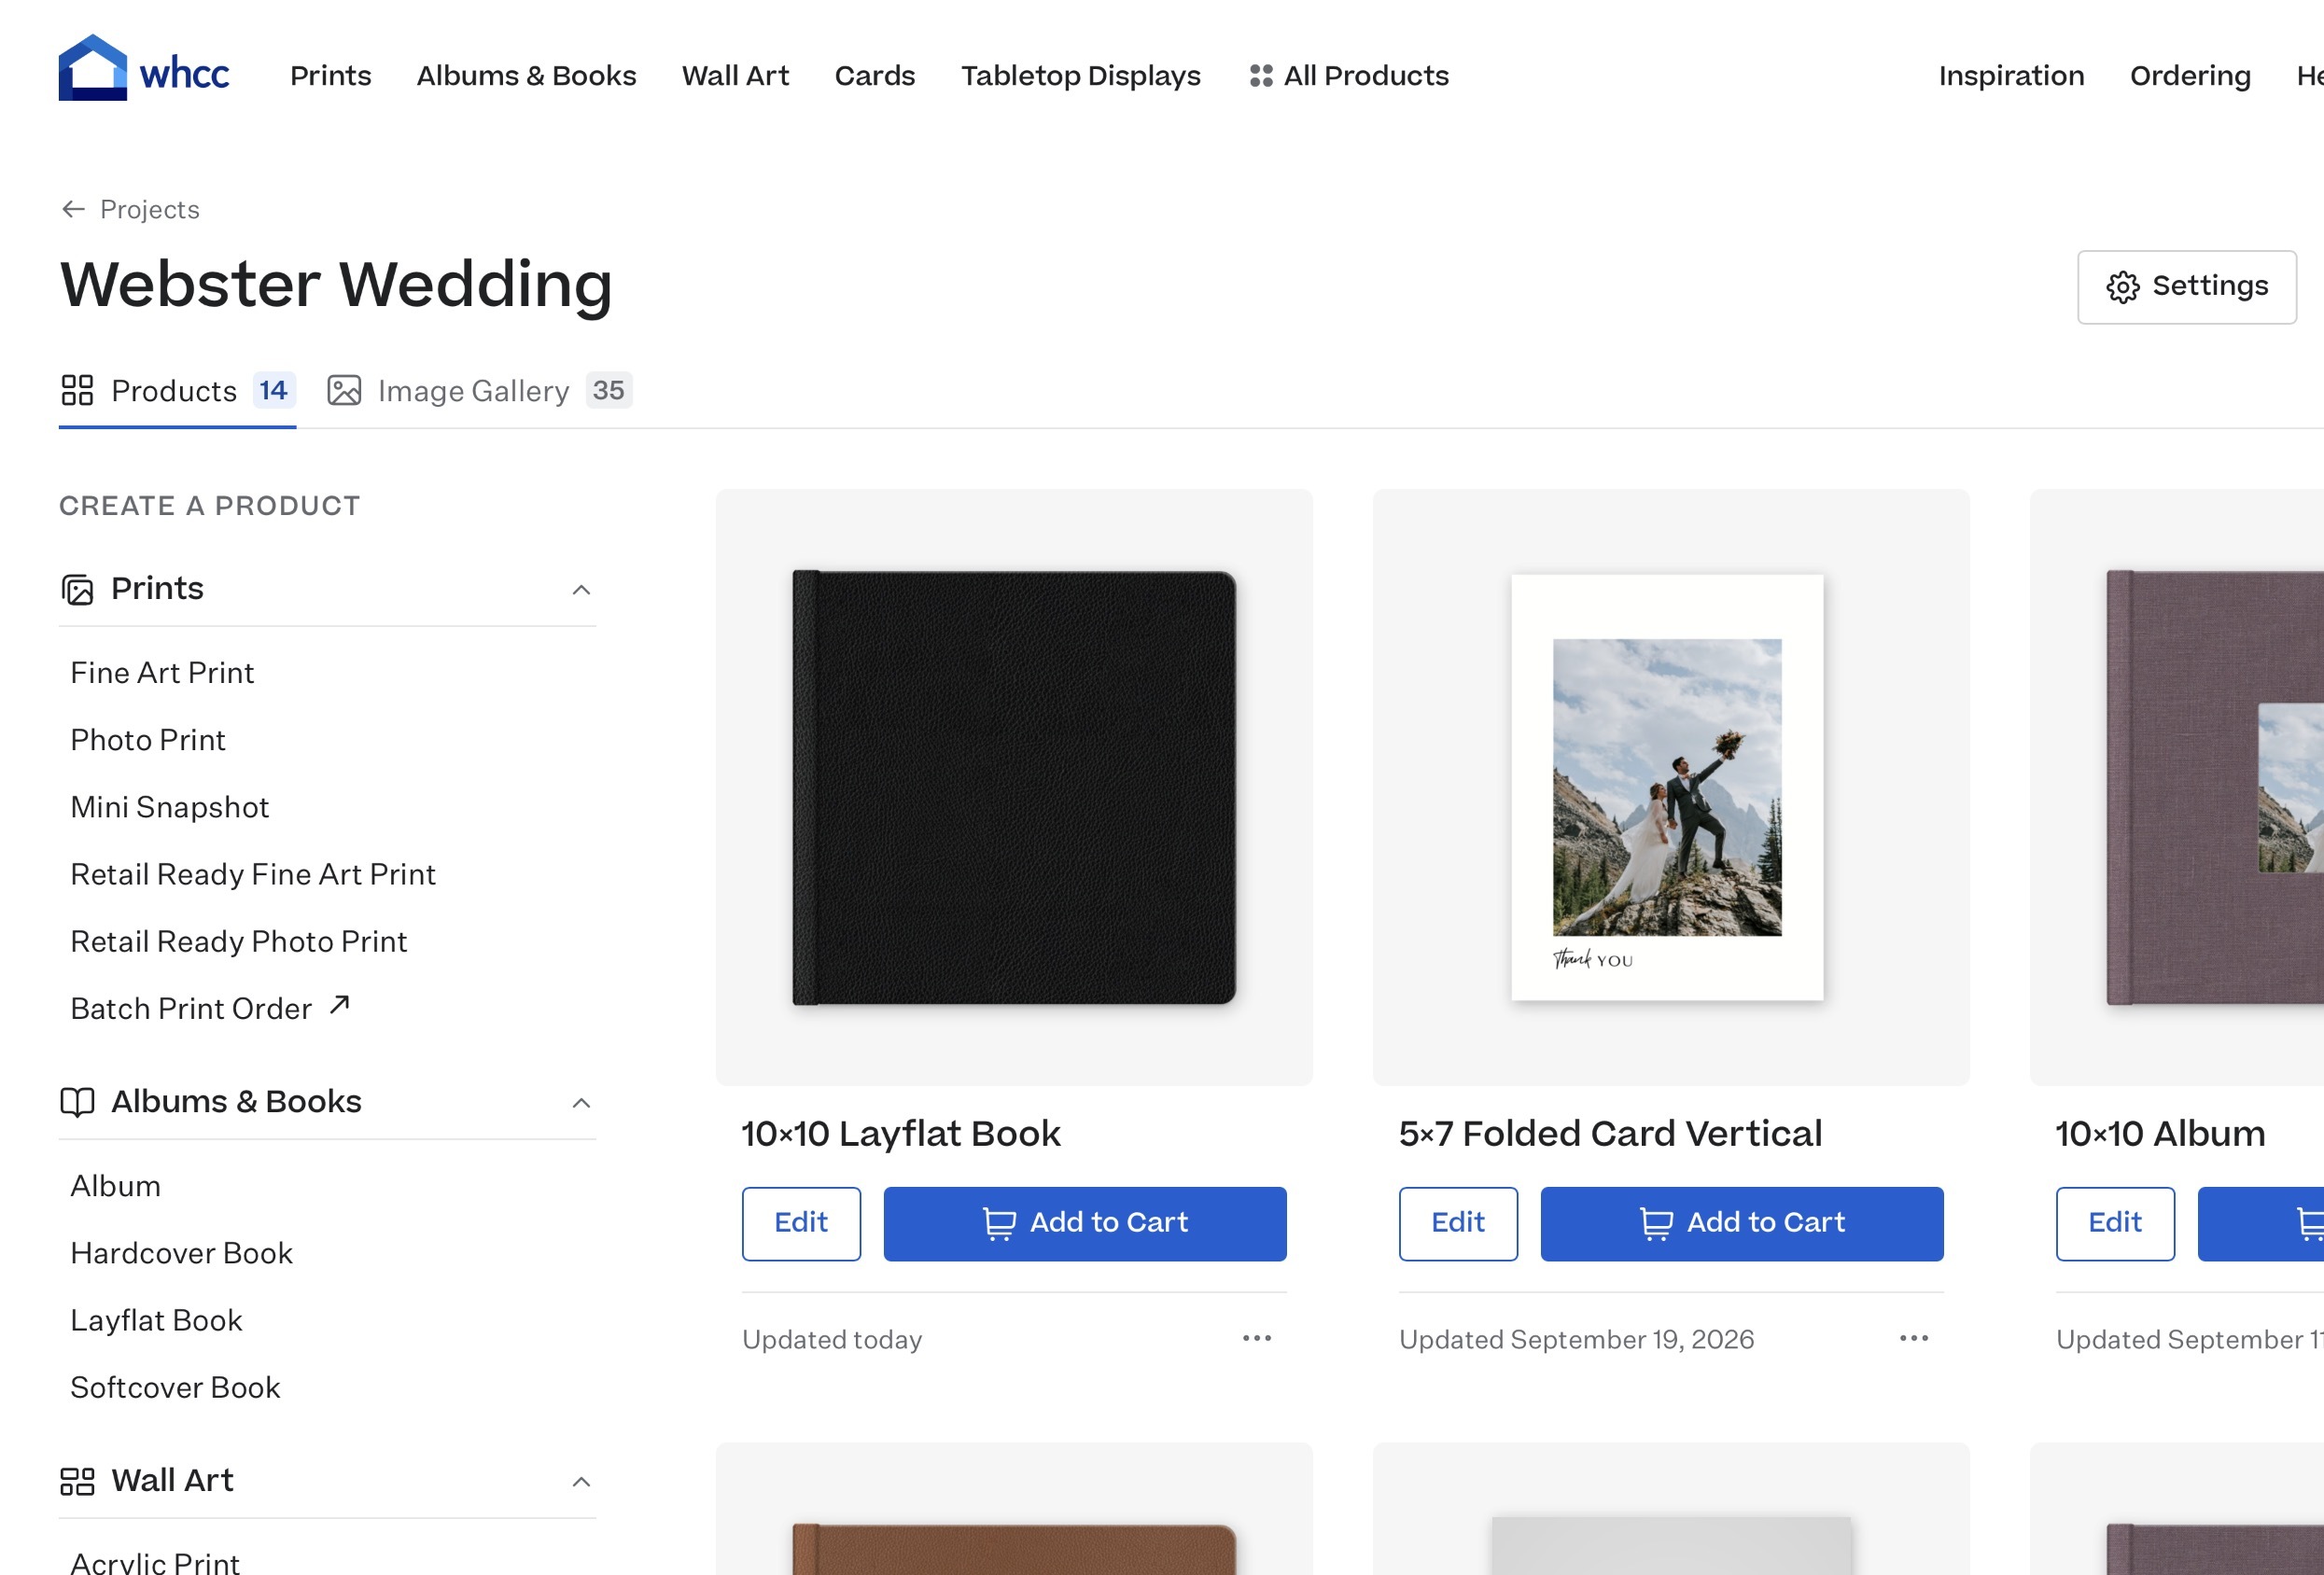Open the black Layflat Book cover thumbnail
Image resolution: width=2324 pixels, height=1575 pixels.
(x=1014, y=787)
